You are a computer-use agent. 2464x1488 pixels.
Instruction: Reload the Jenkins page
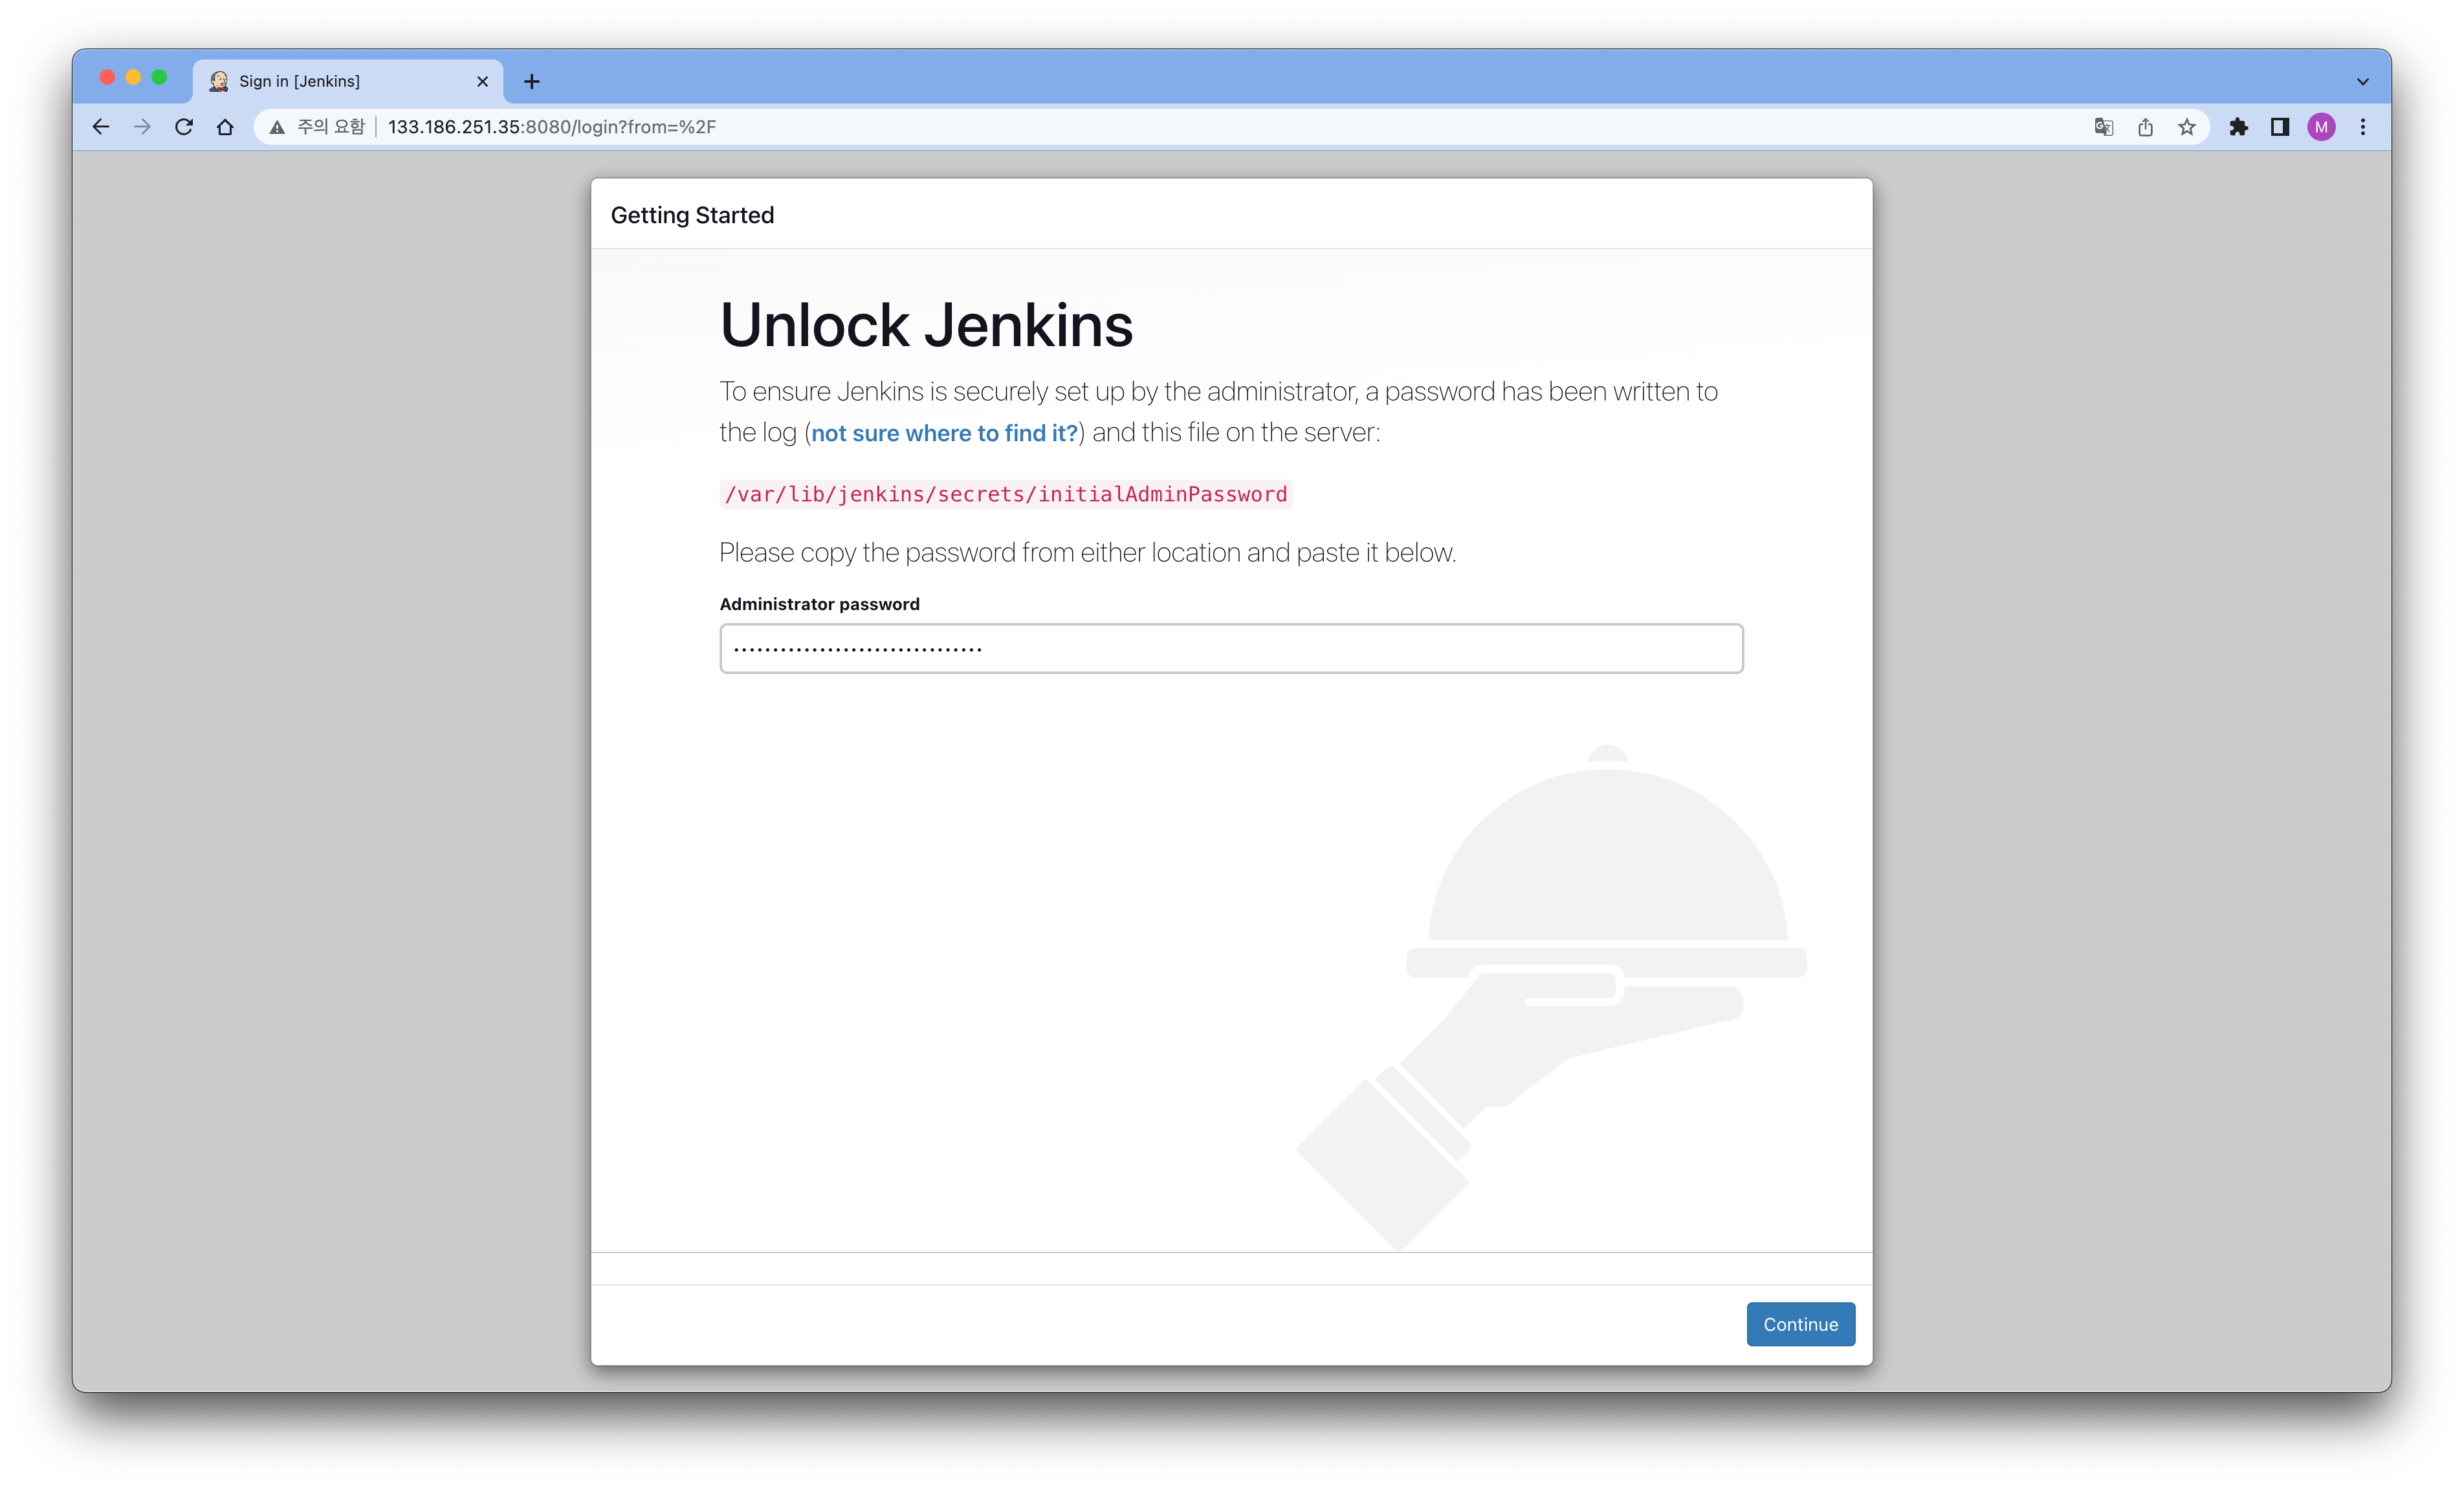184,127
